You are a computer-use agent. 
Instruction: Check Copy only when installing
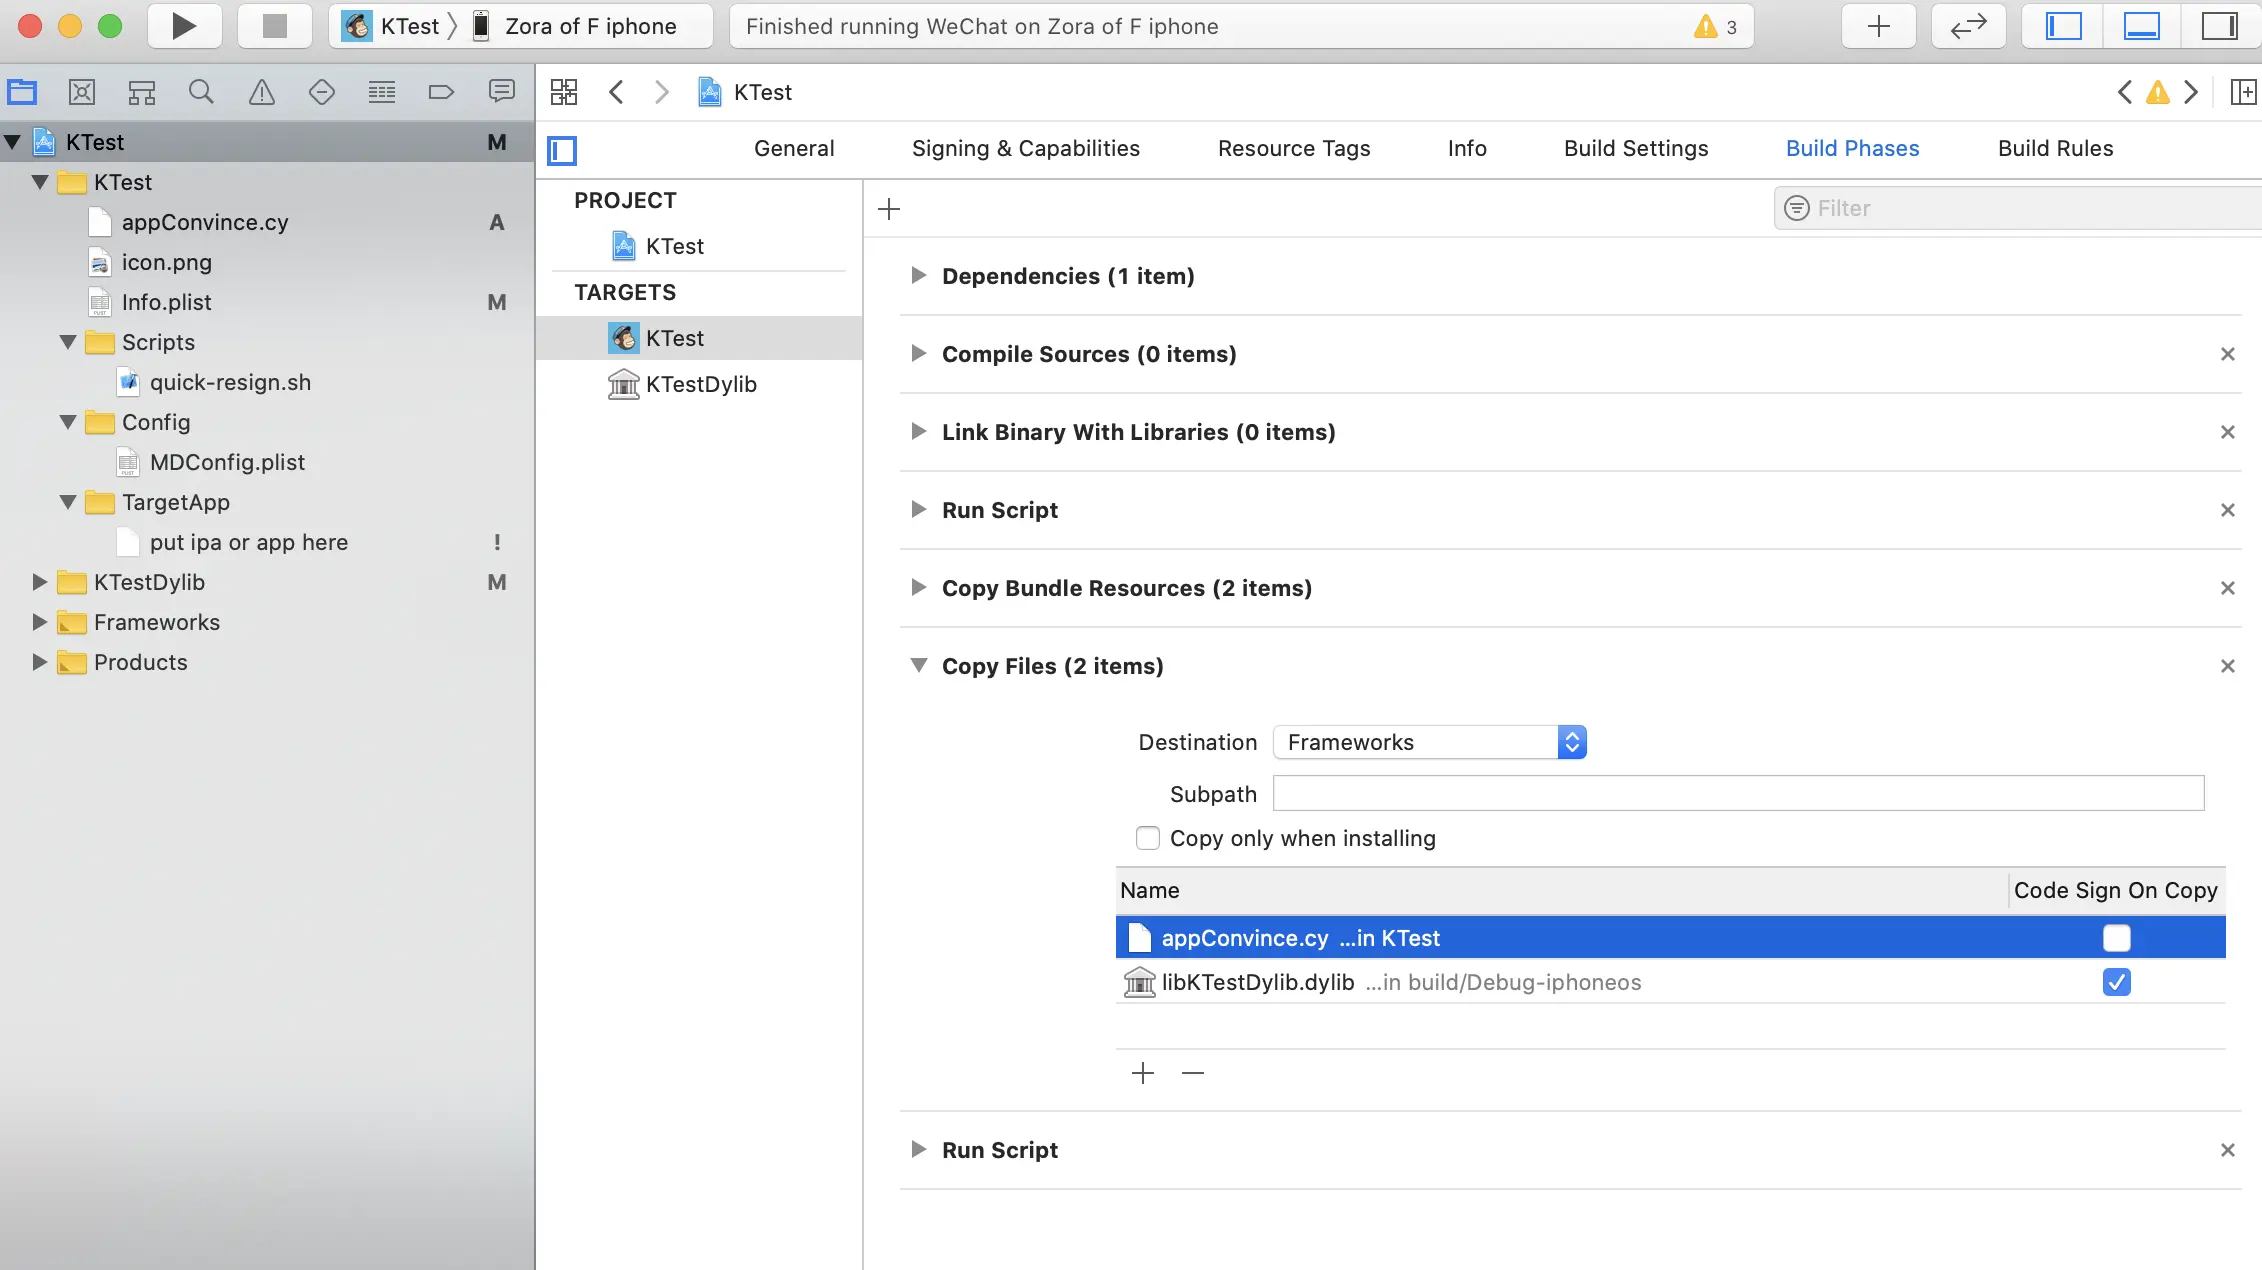click(1148, 838)
